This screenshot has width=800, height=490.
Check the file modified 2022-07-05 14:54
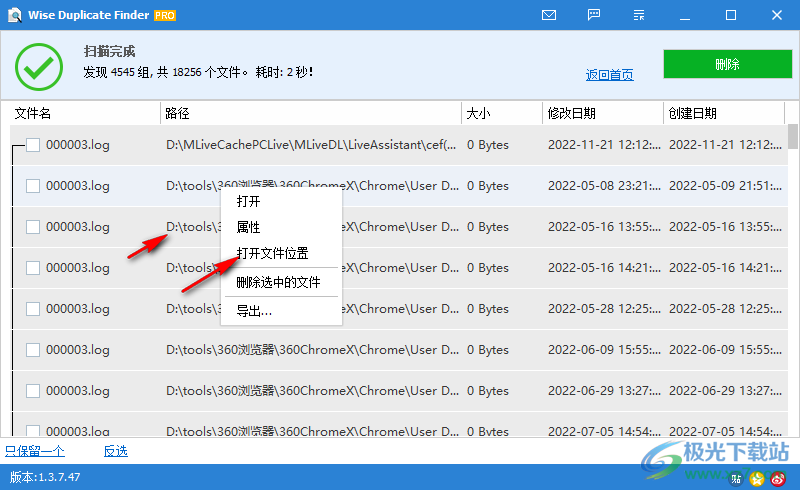(33, 431)
